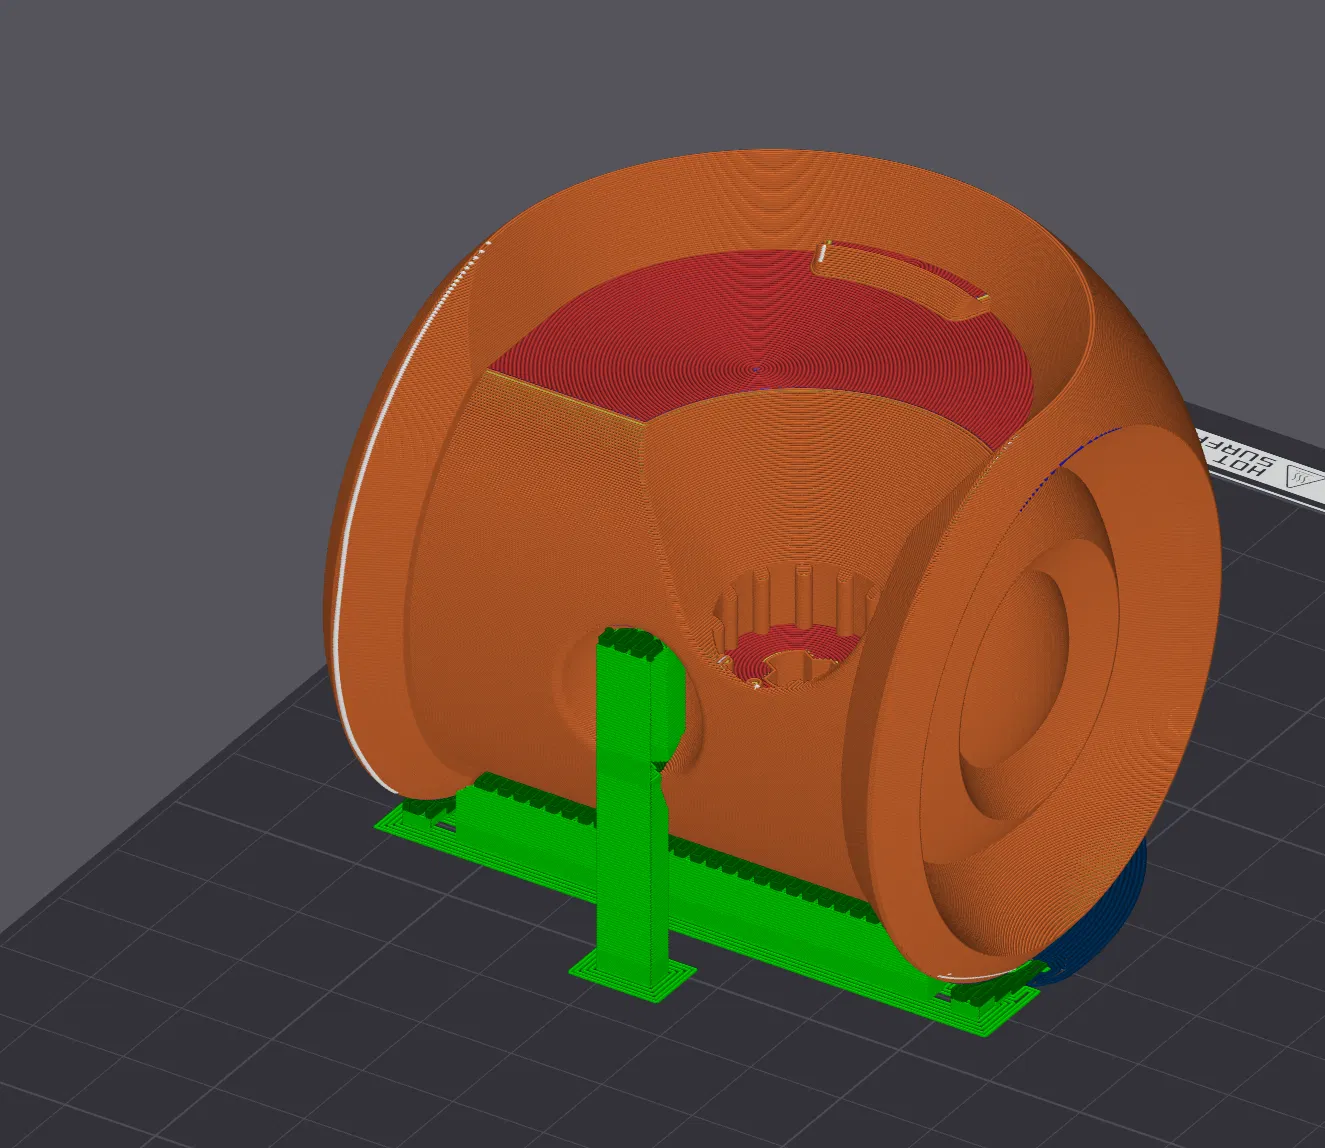
Task: Select the splined round hole in the model
Action: pyautogui.click(x=795, y=627)
